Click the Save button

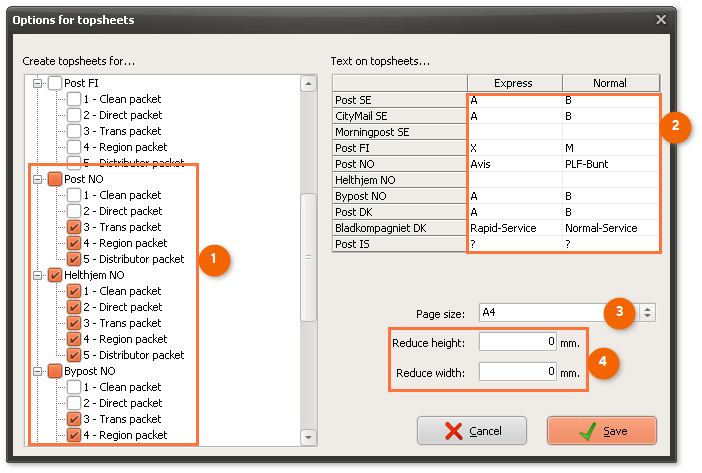(x=602, y=431)
